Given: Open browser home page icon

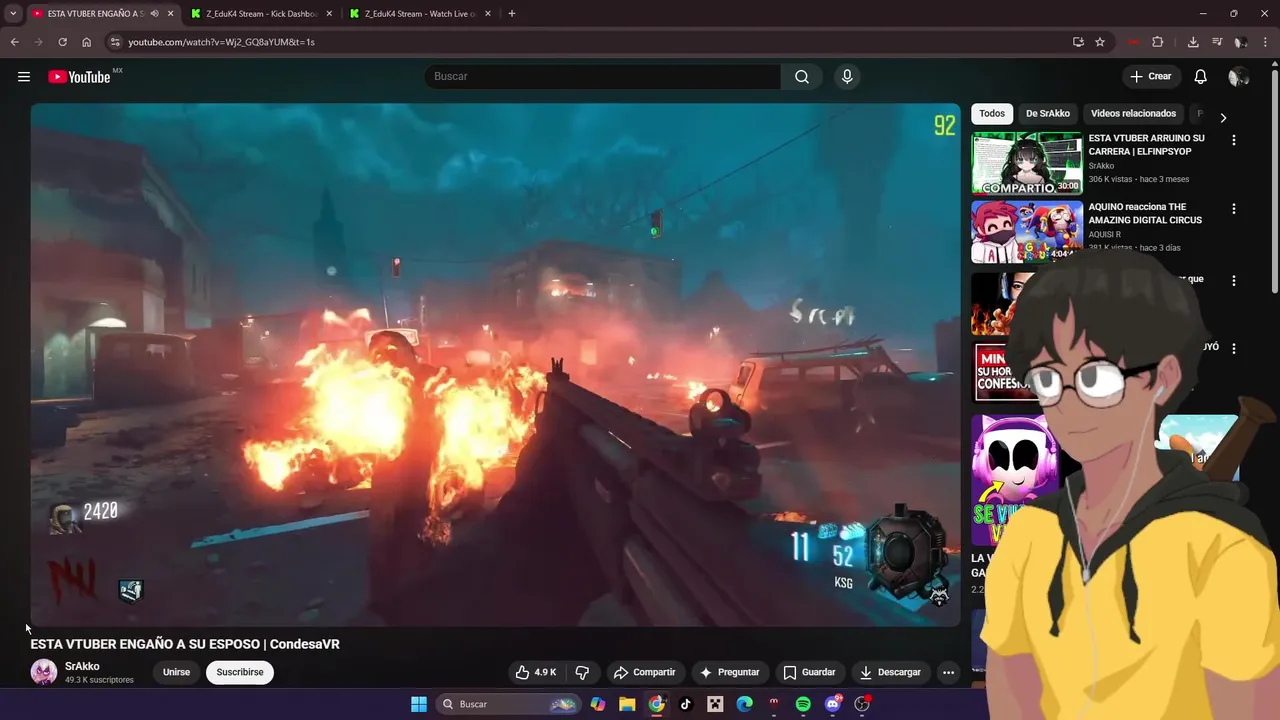Looking at the screenshot, I should coord(86,42).
